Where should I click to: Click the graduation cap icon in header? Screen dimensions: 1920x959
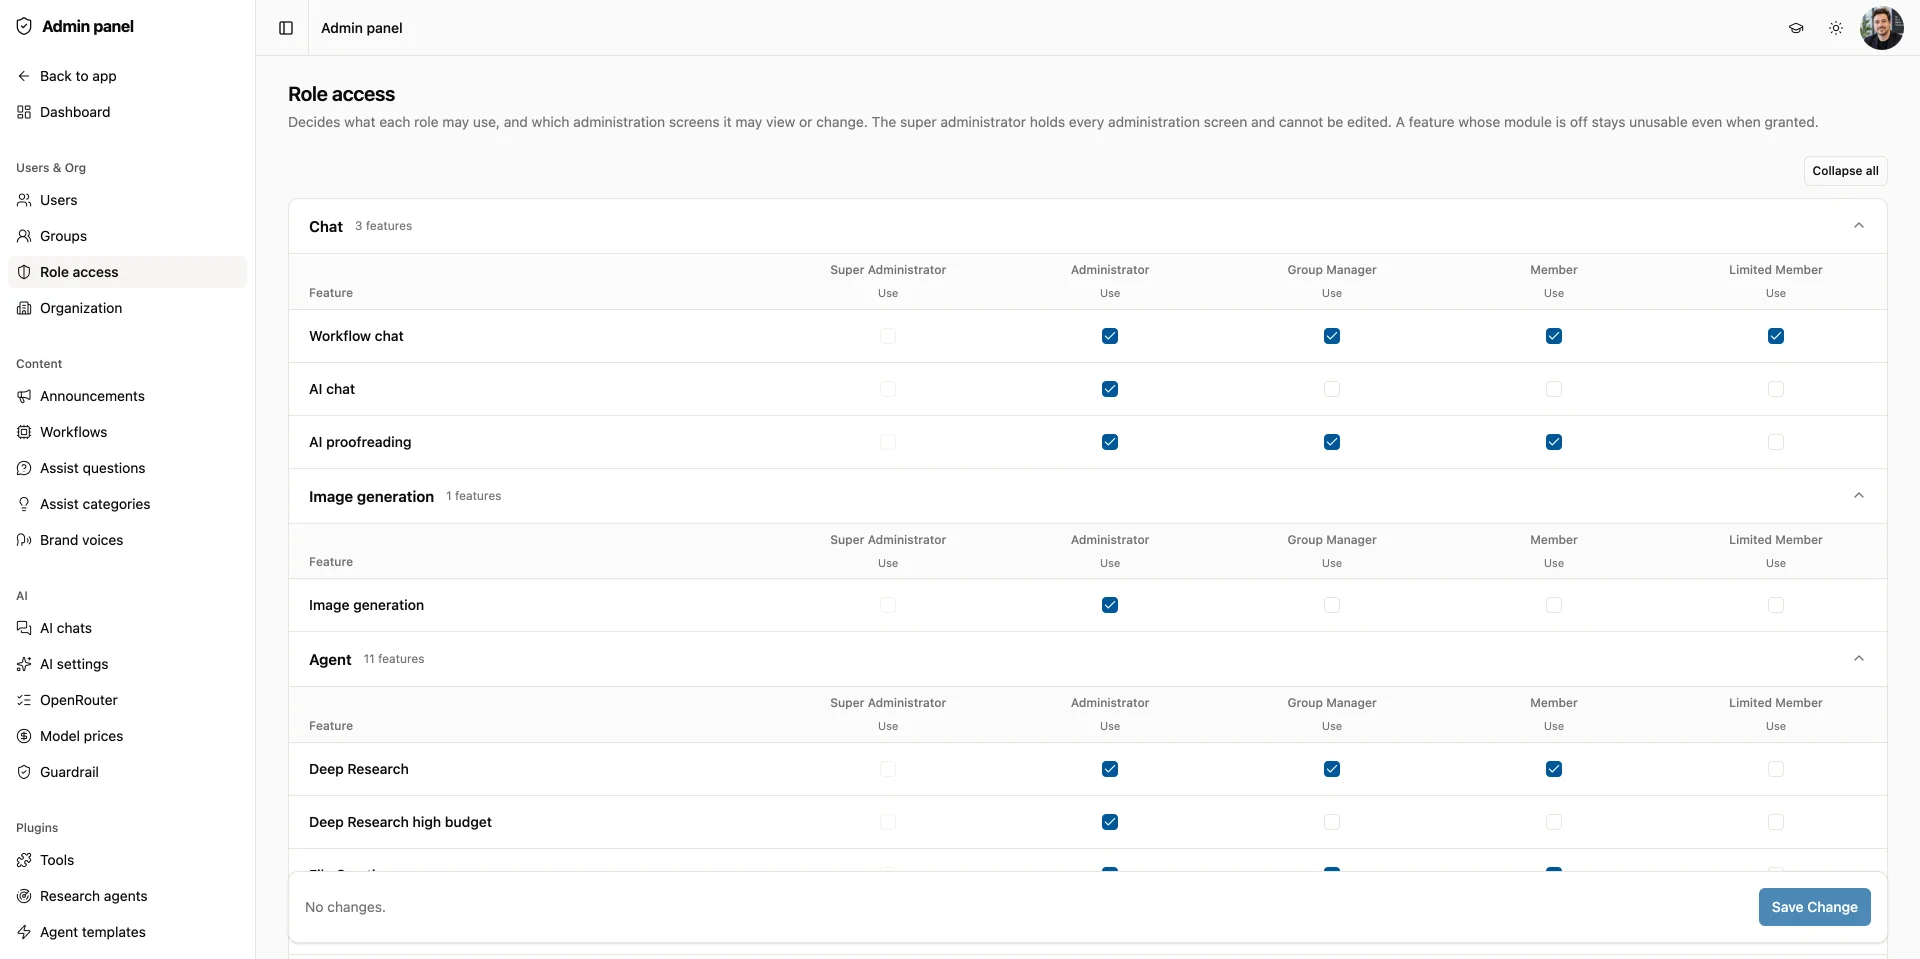pos(1796,28)
